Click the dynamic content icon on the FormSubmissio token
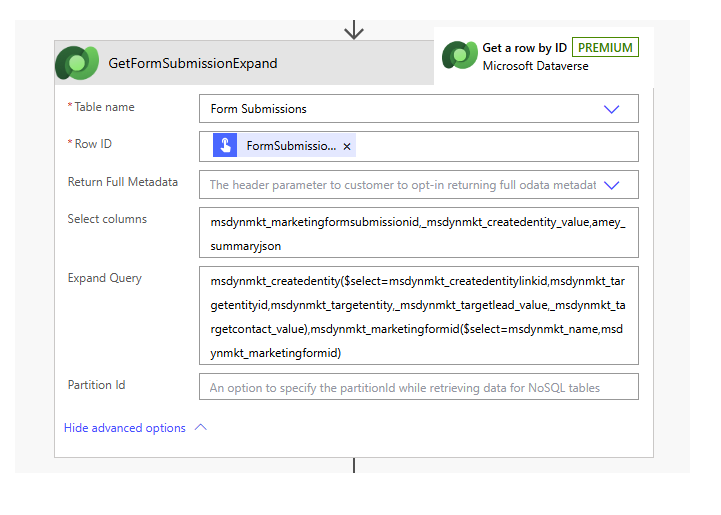The height and width of the screenshot is (515, 721). (225, 145)
